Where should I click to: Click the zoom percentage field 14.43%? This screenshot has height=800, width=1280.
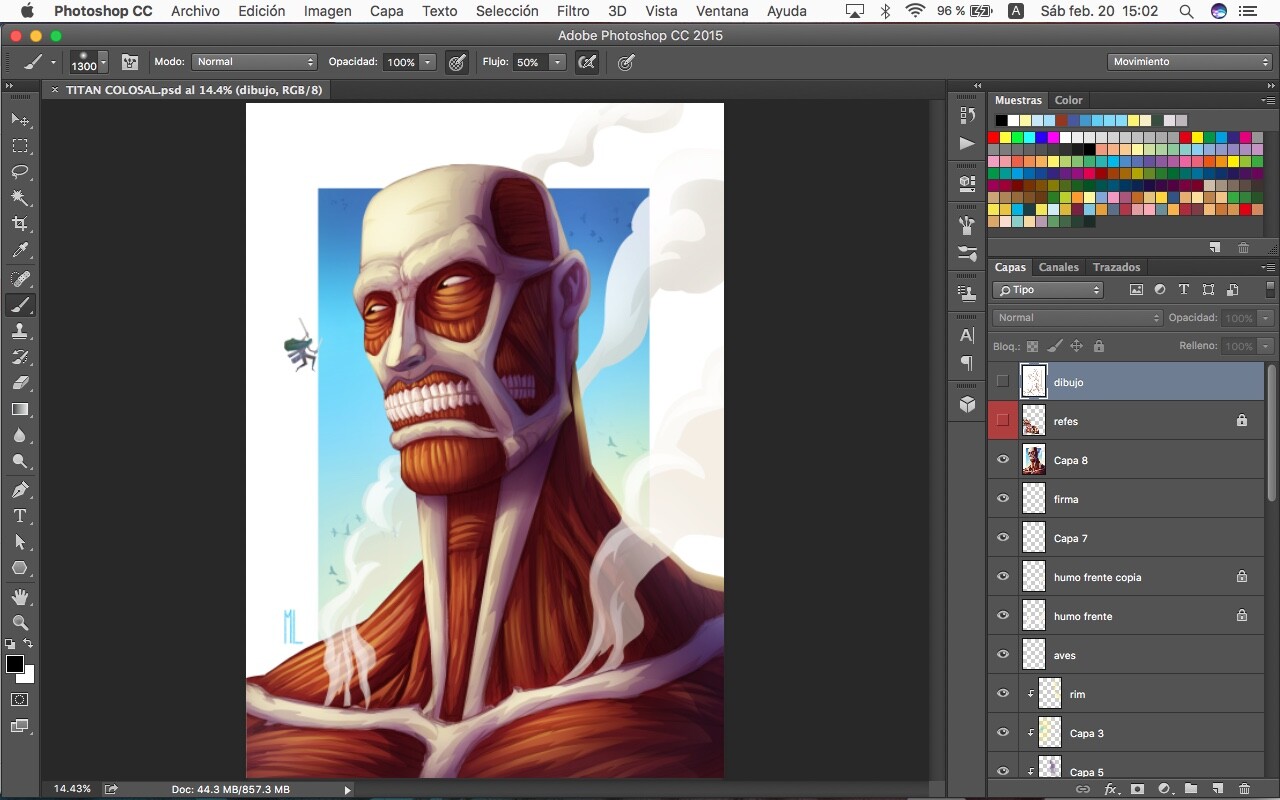(70, 789)
